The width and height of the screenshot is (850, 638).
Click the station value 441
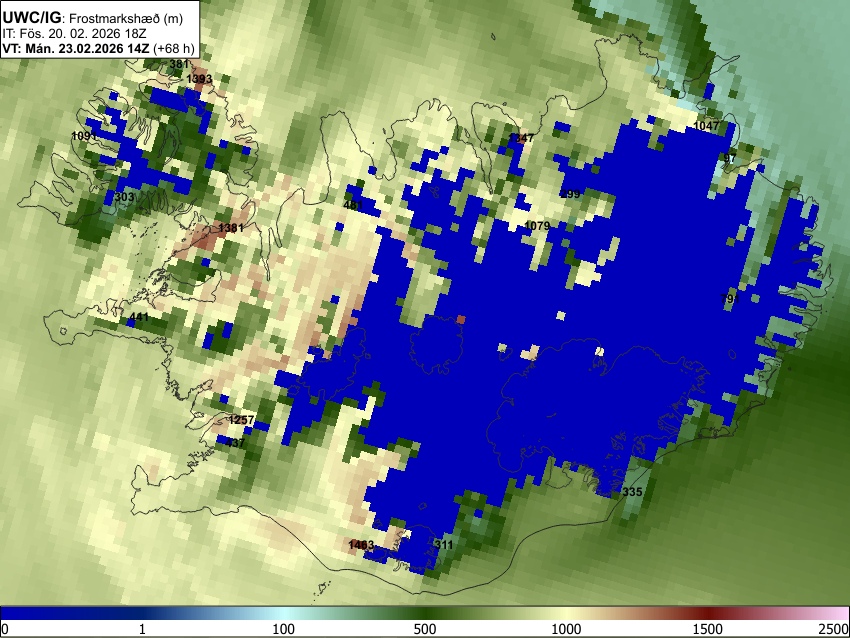coord(139,317)
